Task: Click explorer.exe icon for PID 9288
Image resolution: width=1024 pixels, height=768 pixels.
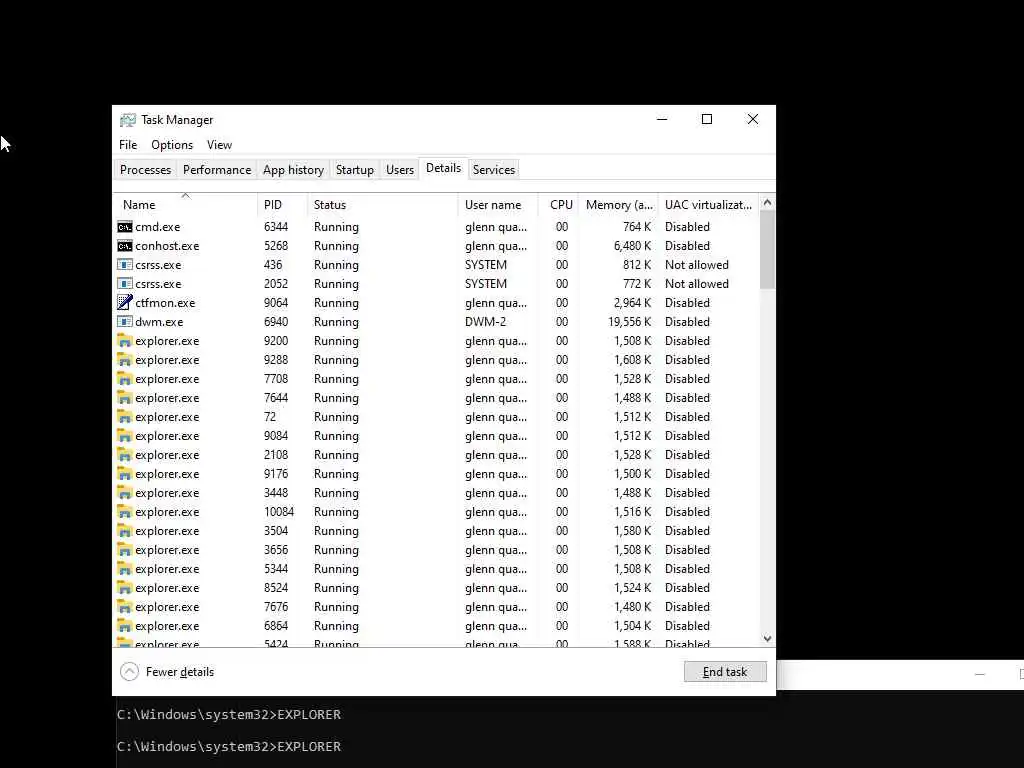Action: [x=124, y=359]
